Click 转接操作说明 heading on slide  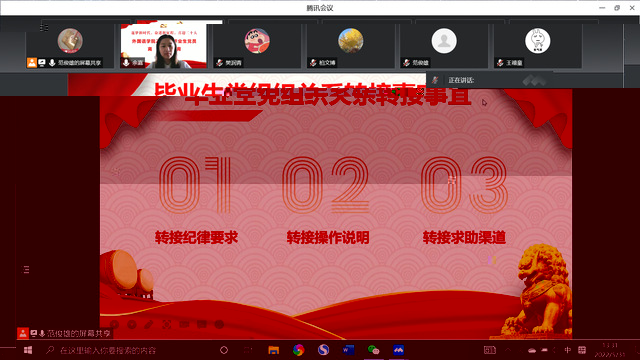click(x=328, y=238)
